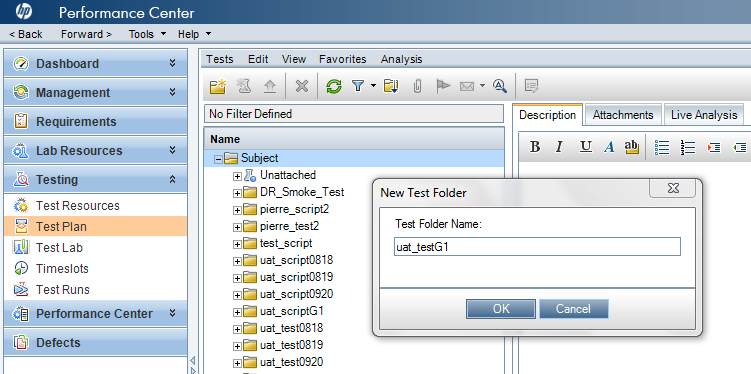Click the Sort Folders icon

[391, 86]
